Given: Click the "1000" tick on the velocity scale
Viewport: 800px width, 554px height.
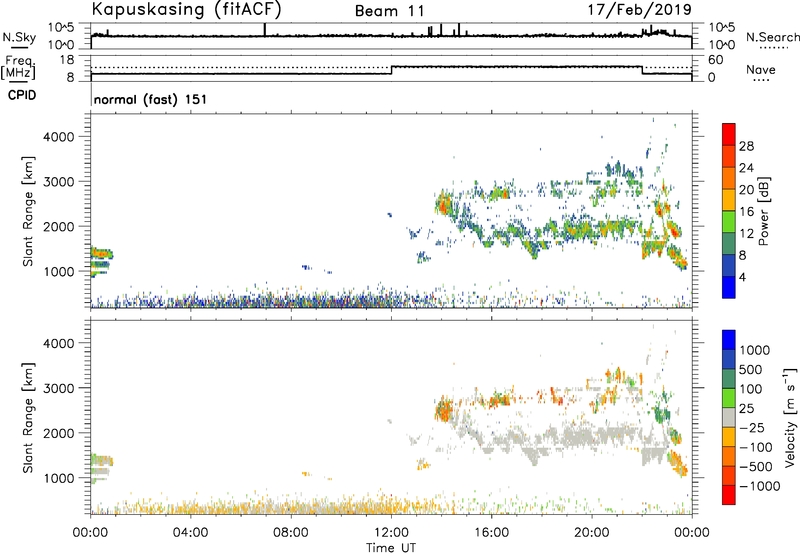Looking at the screenshot, I should 755,350.
